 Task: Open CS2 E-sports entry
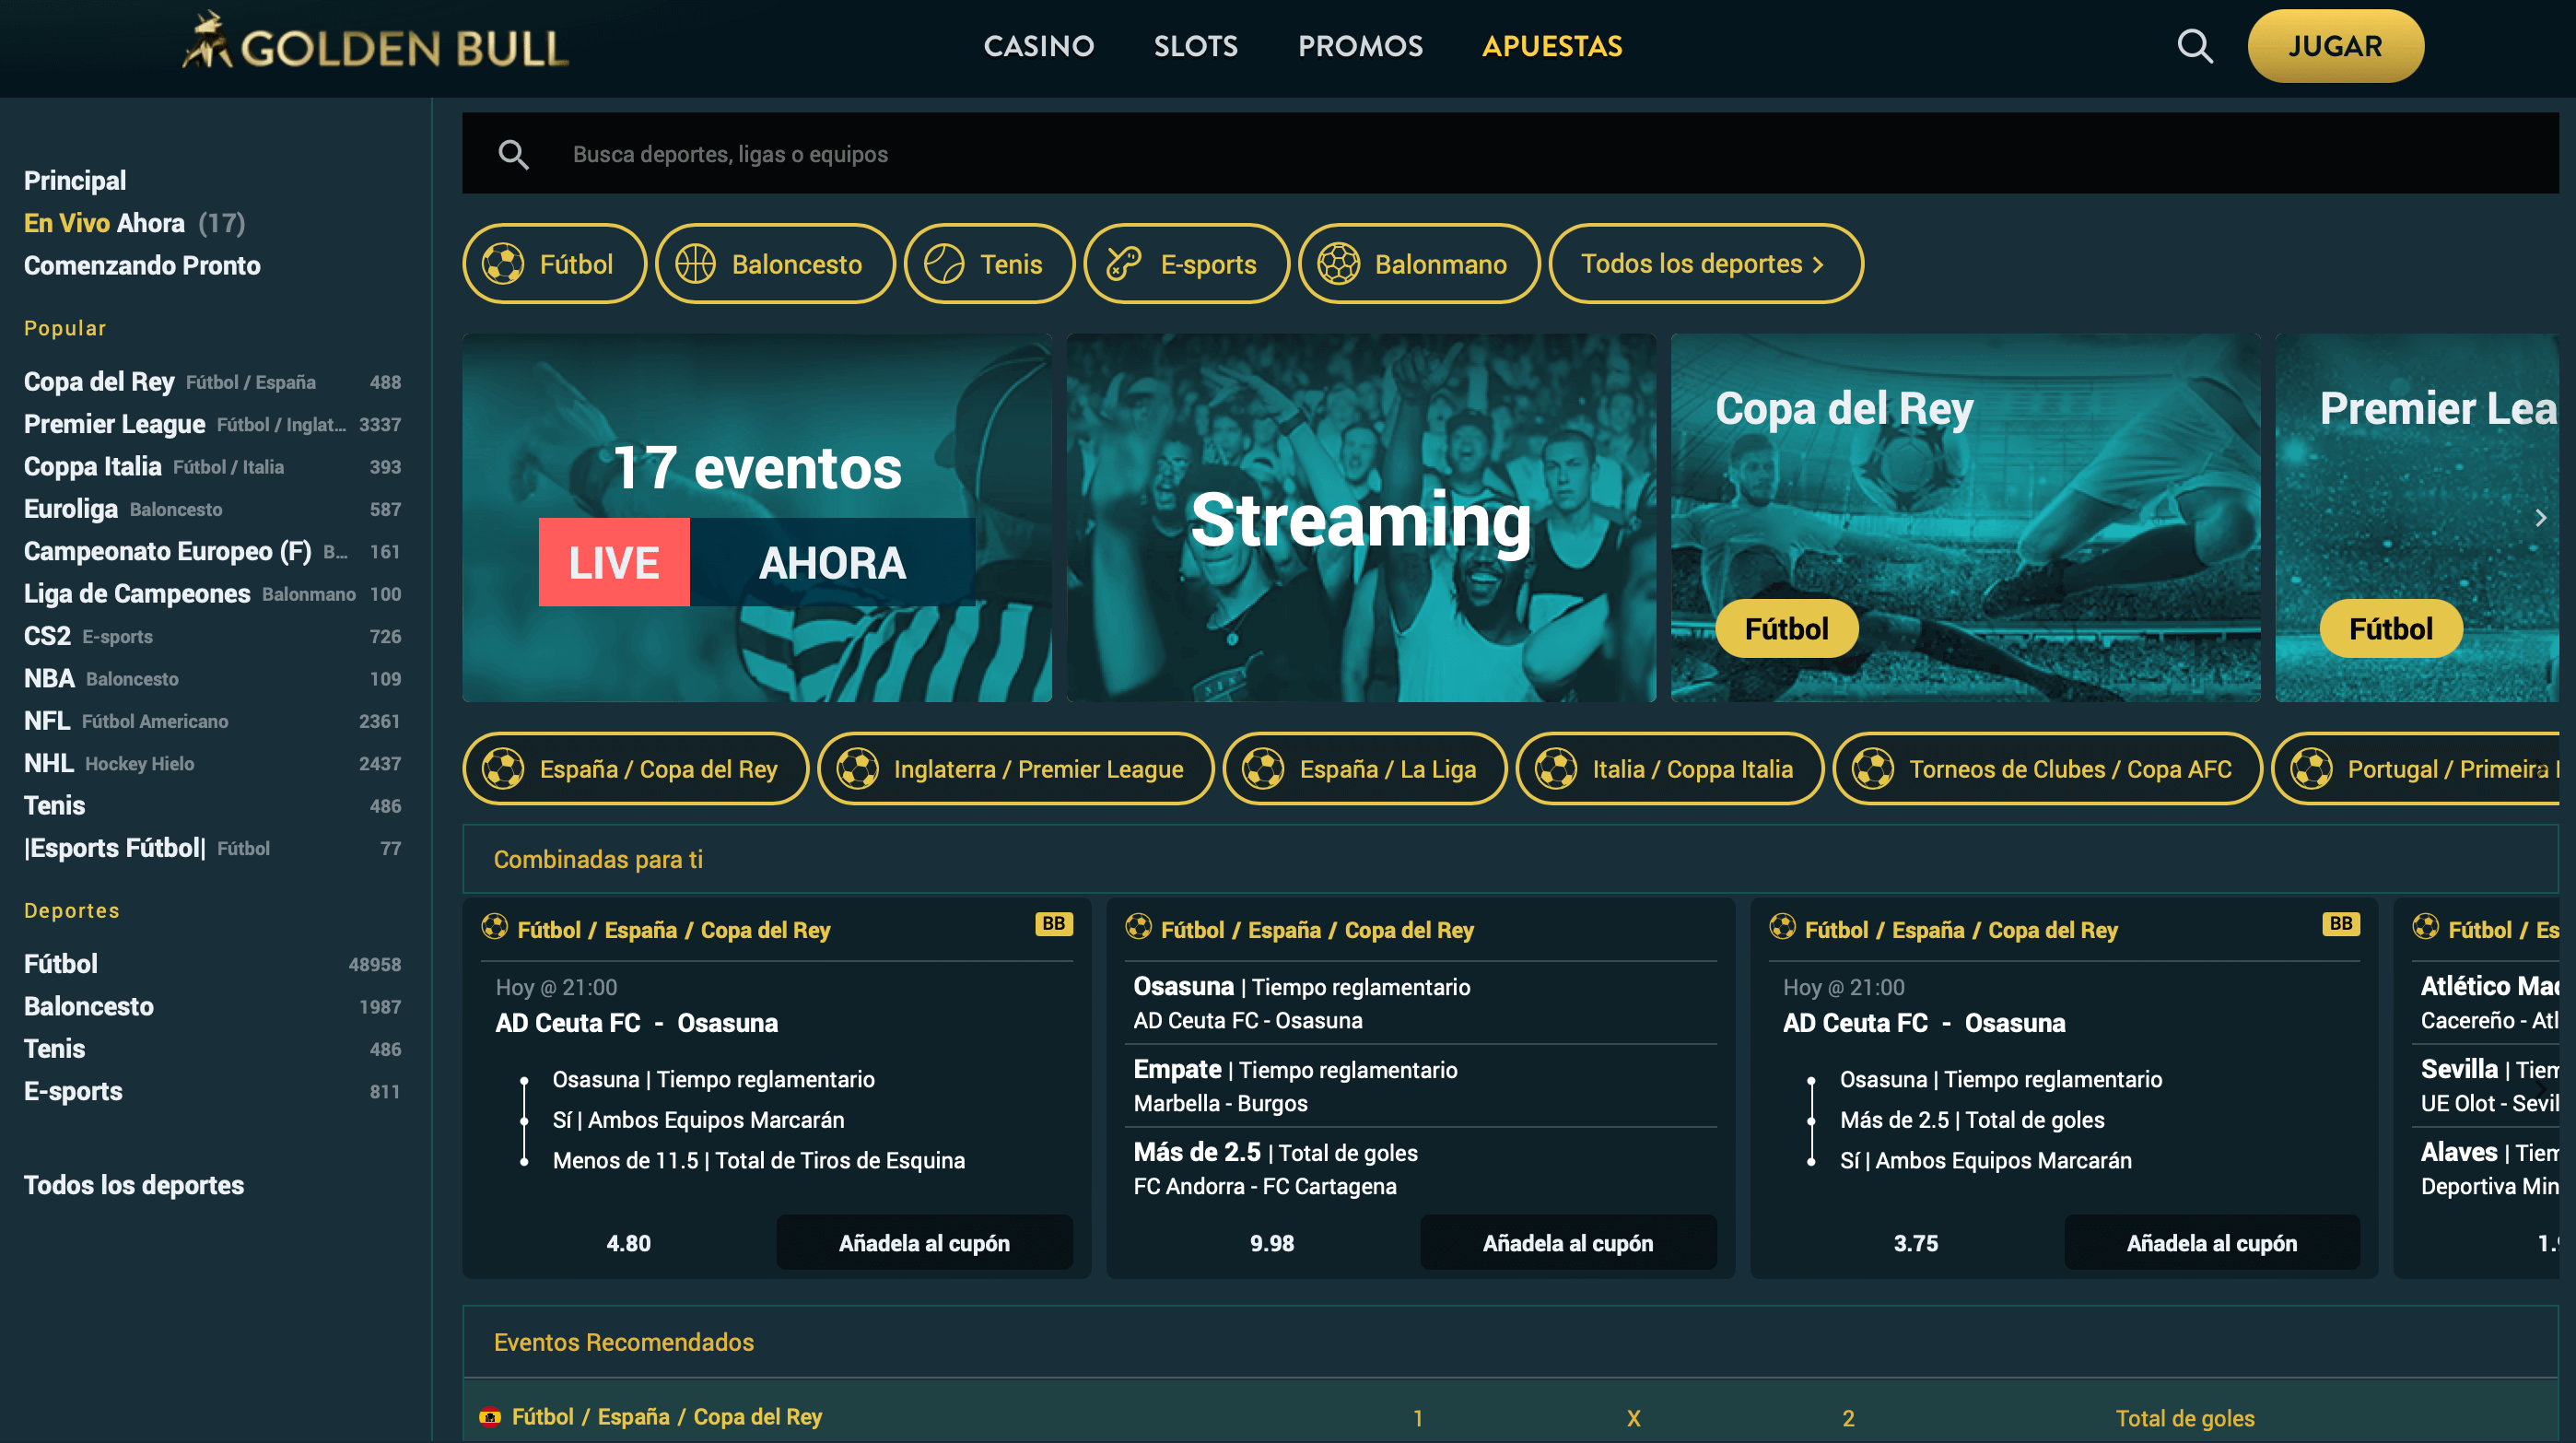(x=212, y=636)
